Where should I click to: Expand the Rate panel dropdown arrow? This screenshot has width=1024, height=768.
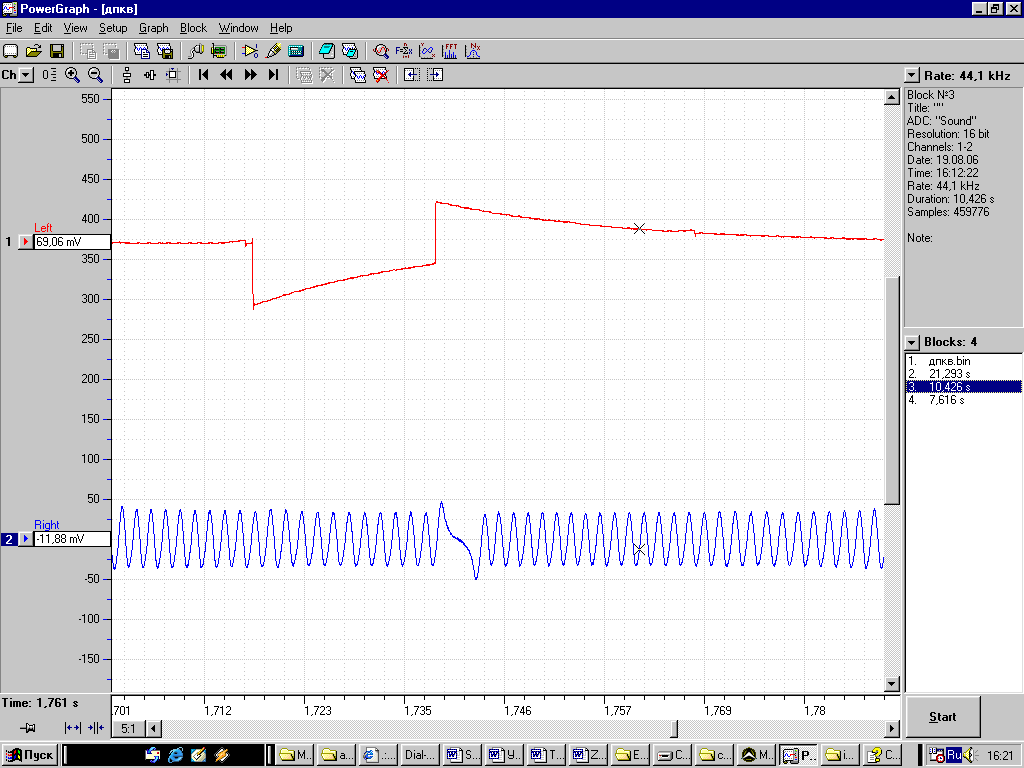point(912,76)
